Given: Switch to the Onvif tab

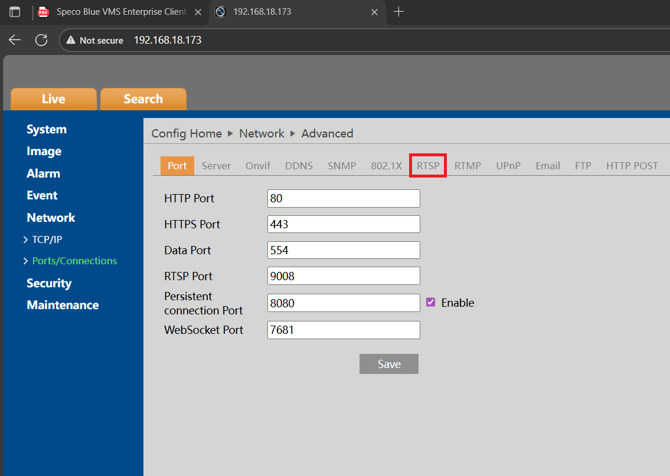Looking at the screenshot, I should (x=258, y=166).
